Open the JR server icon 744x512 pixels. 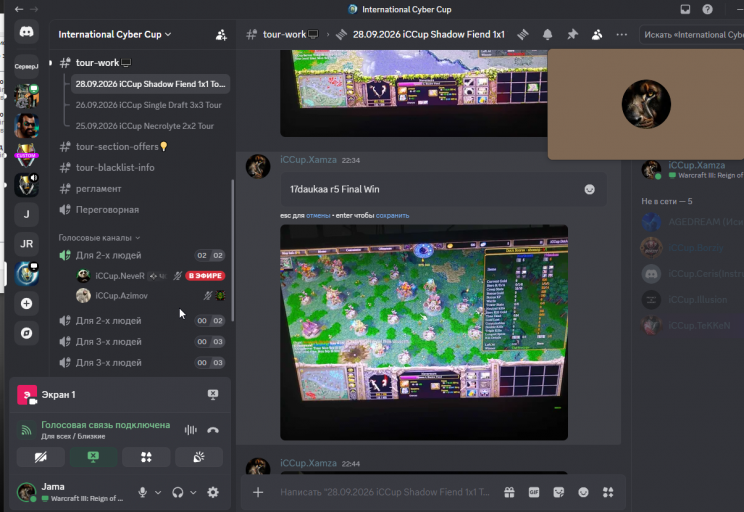pos(27,244)
